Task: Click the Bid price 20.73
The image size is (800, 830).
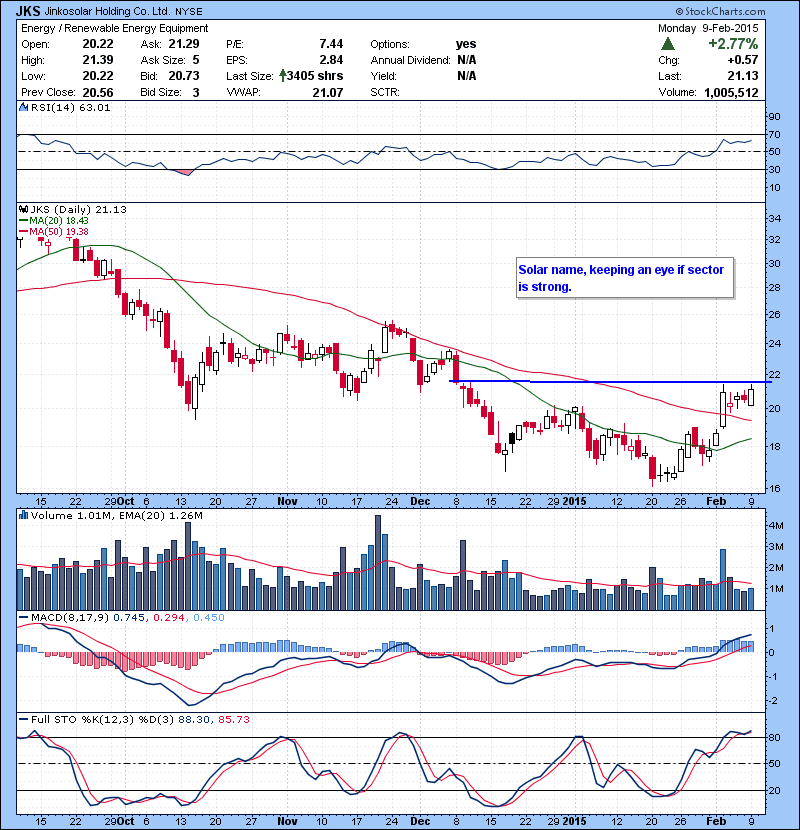Action: click(x=184, y=76)
